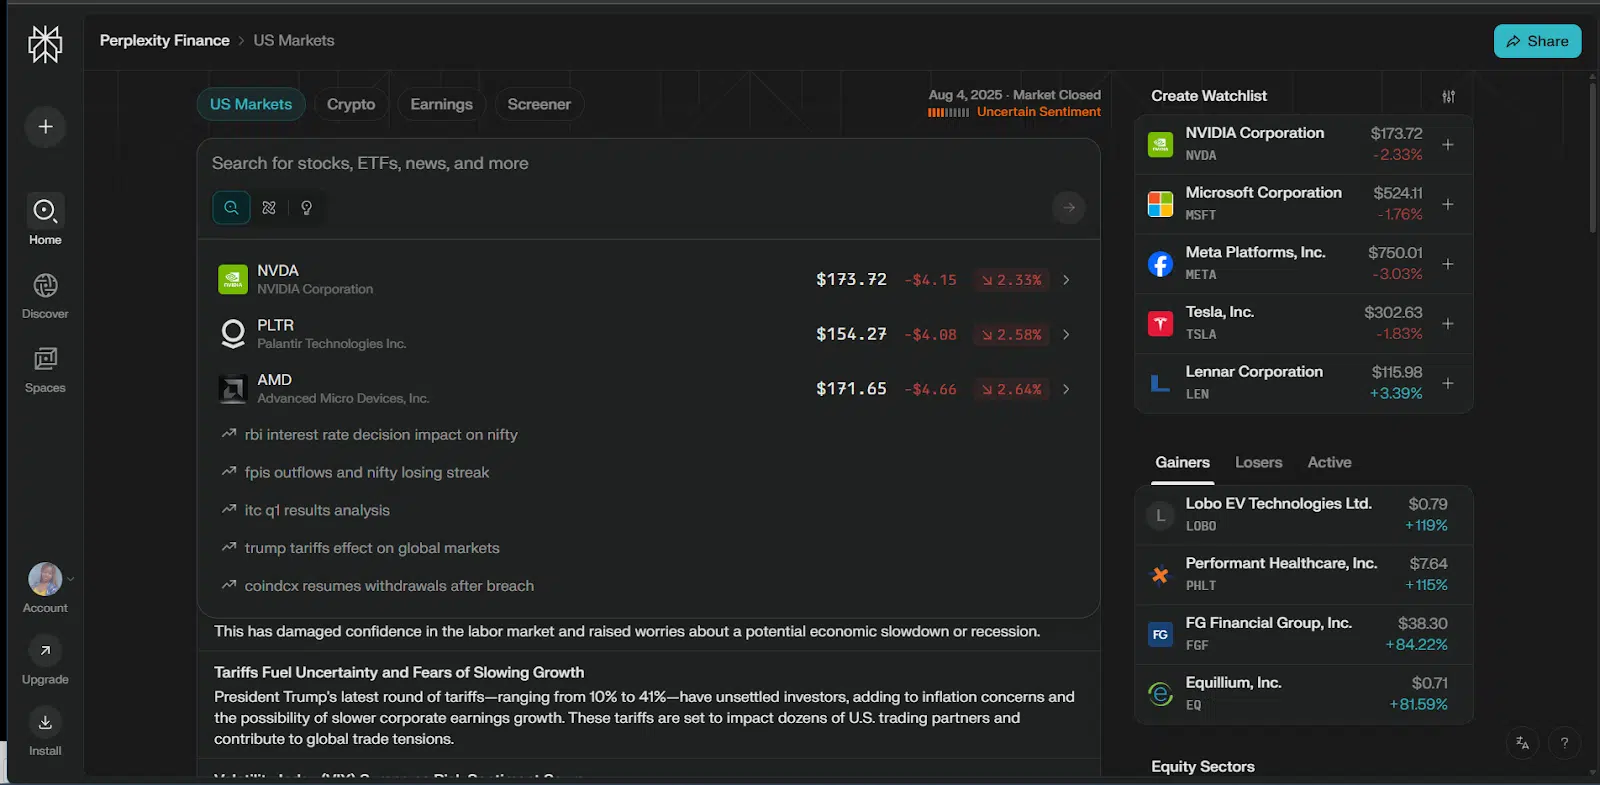1600x785 pixels.
Task: Click Perplexity Finance breadcrumb link
Action: (165, 40)
